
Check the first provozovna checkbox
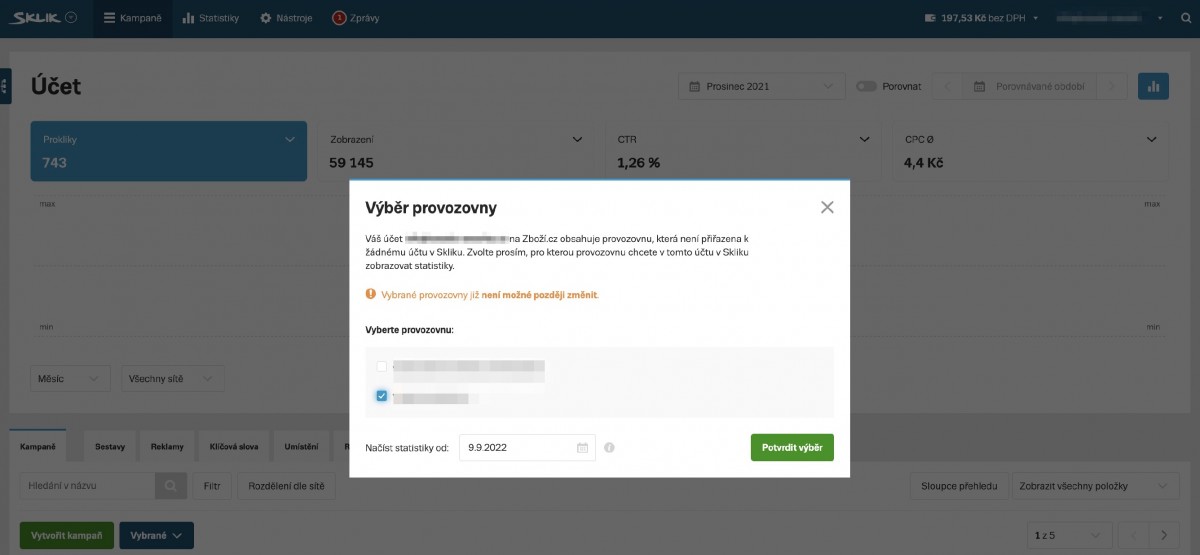tap(381, 366)
